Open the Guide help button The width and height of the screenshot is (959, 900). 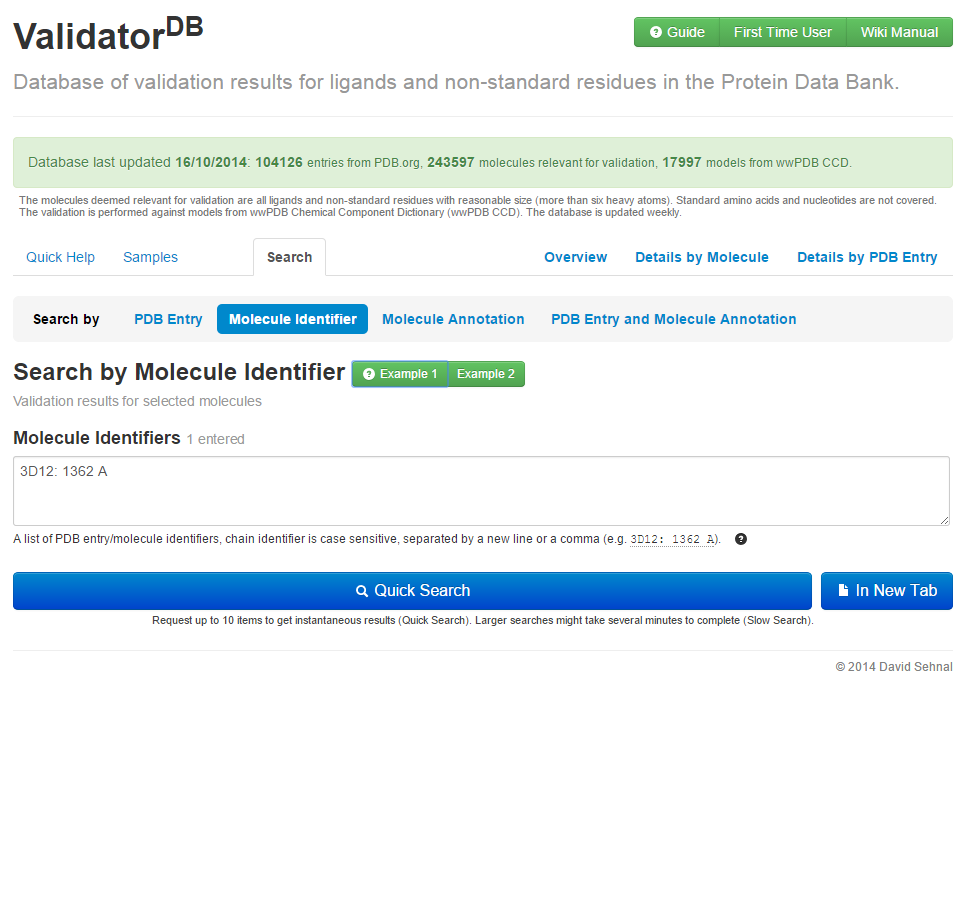(x=676, y=32)
